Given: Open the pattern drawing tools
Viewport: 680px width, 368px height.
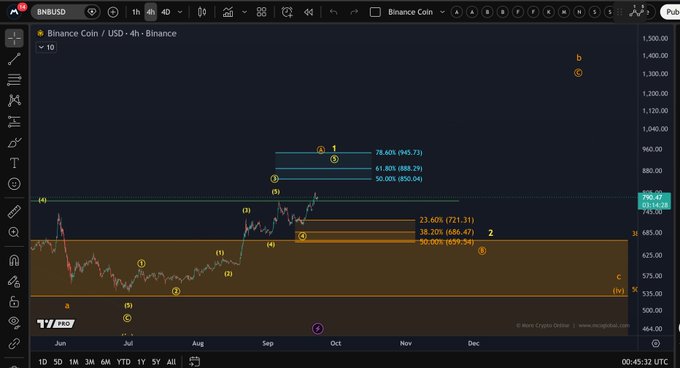Looking at the screenshot, I should pyautogui.click(x=14, y=101).
